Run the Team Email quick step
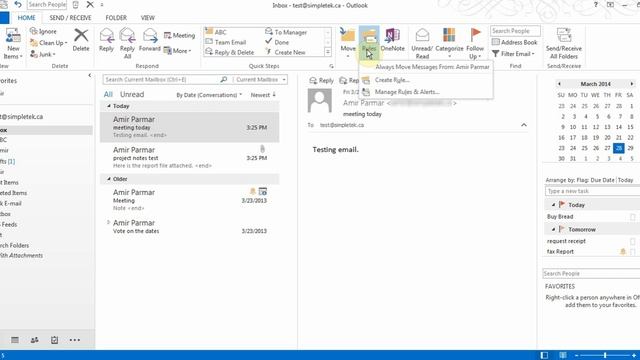This screenshot has width=640, height=360. [x=225, y=42]
